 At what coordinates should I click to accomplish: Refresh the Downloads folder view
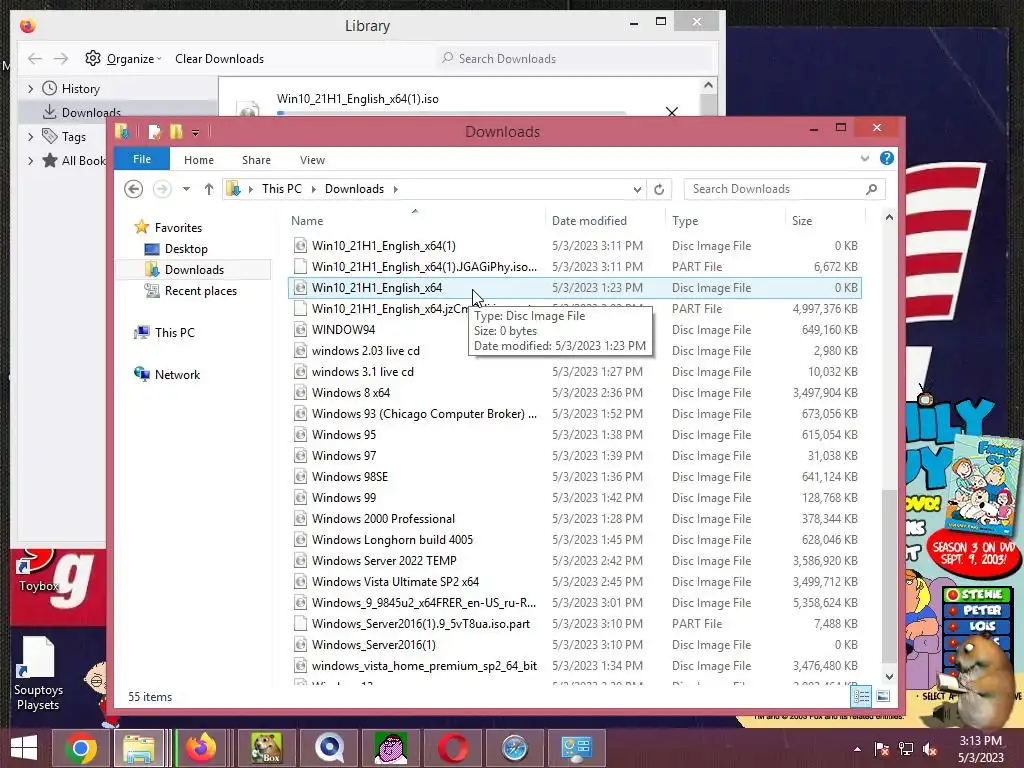point(659,189)
